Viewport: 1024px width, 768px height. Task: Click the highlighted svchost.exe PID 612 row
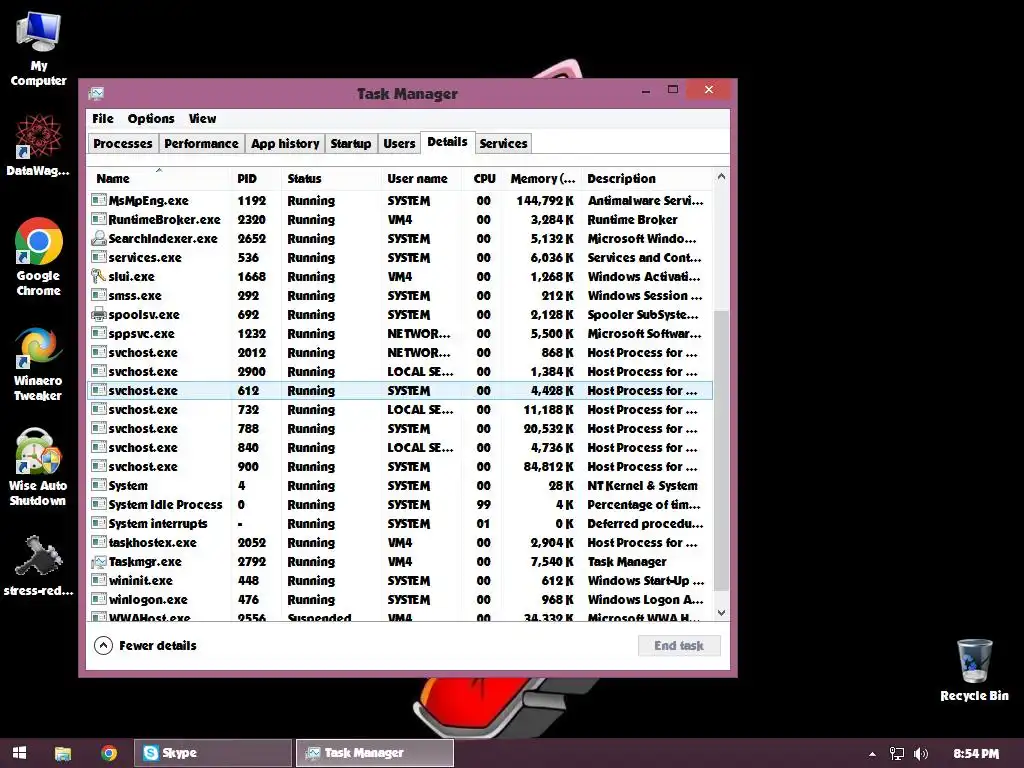(x=400, y=391)
